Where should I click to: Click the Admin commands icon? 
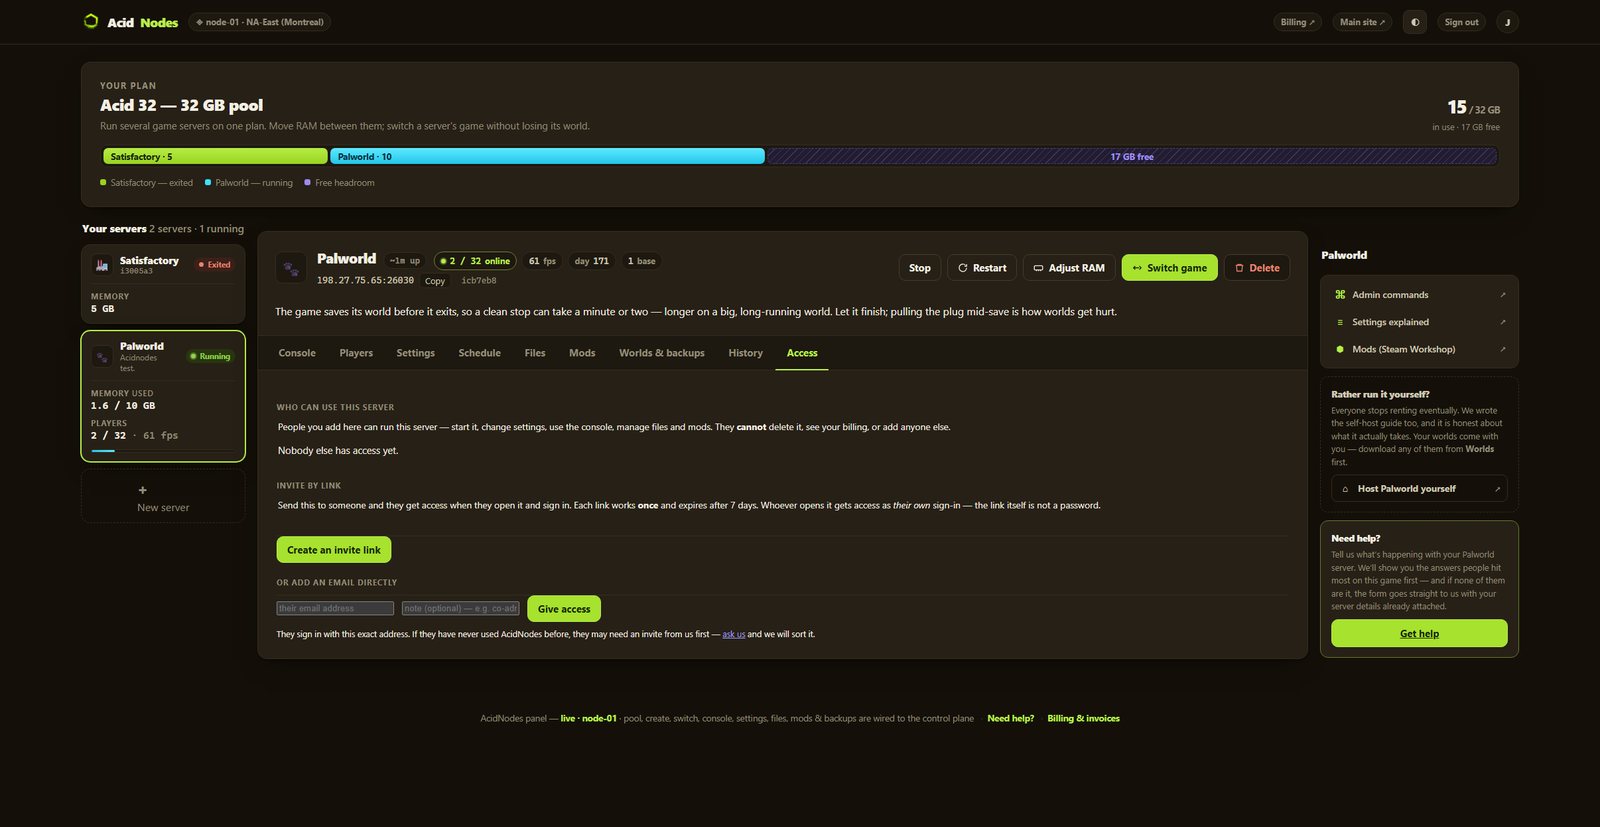pos(1340,295)
